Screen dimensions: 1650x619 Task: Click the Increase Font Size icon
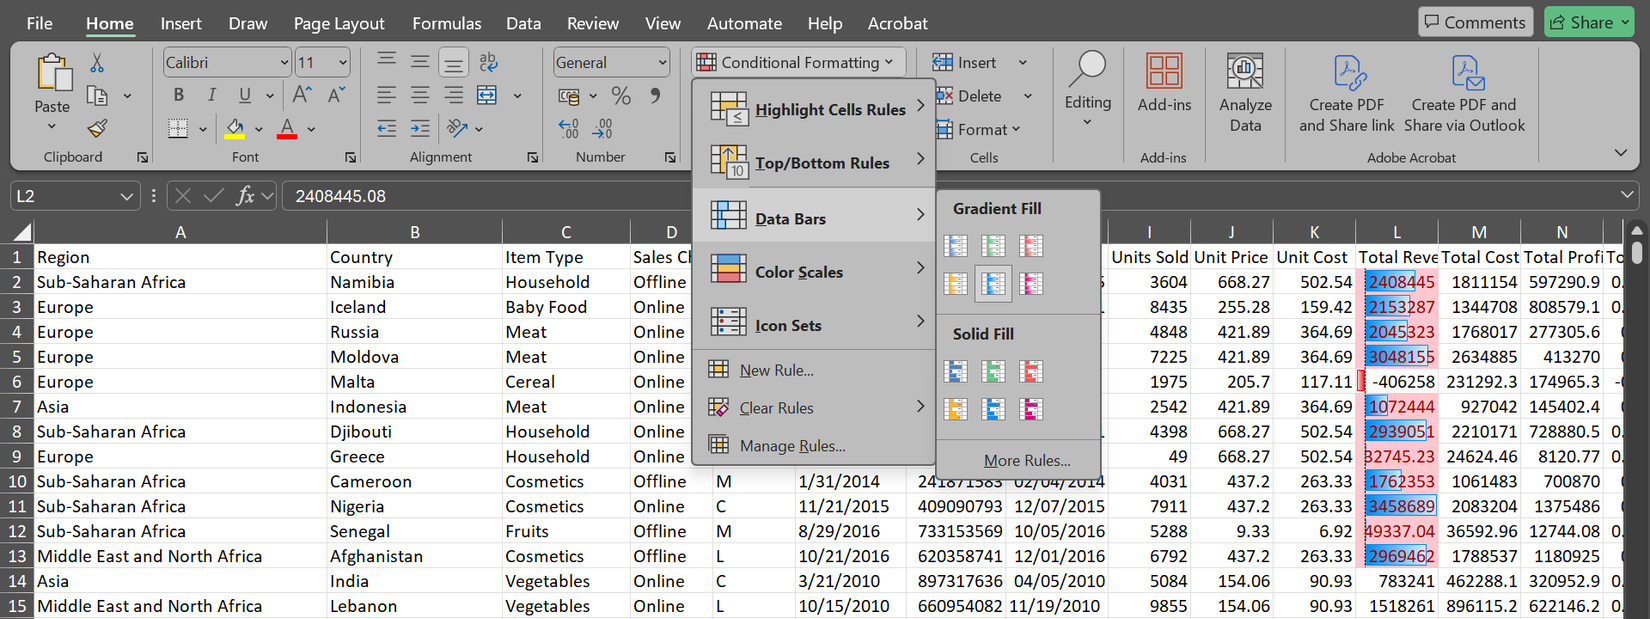point(302,96)
